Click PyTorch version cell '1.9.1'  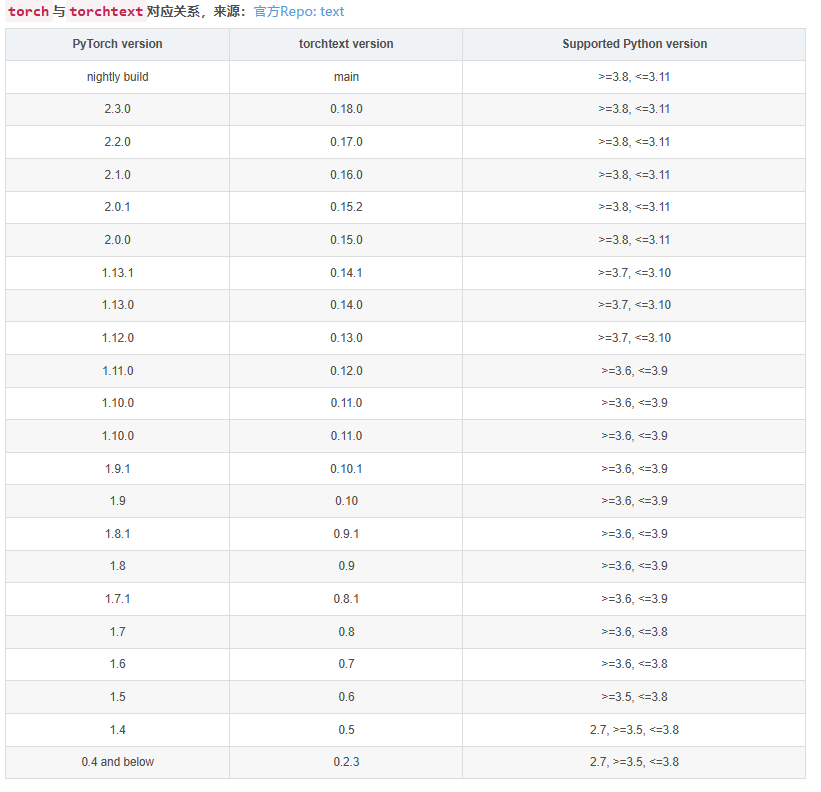(x=117, y=468)
